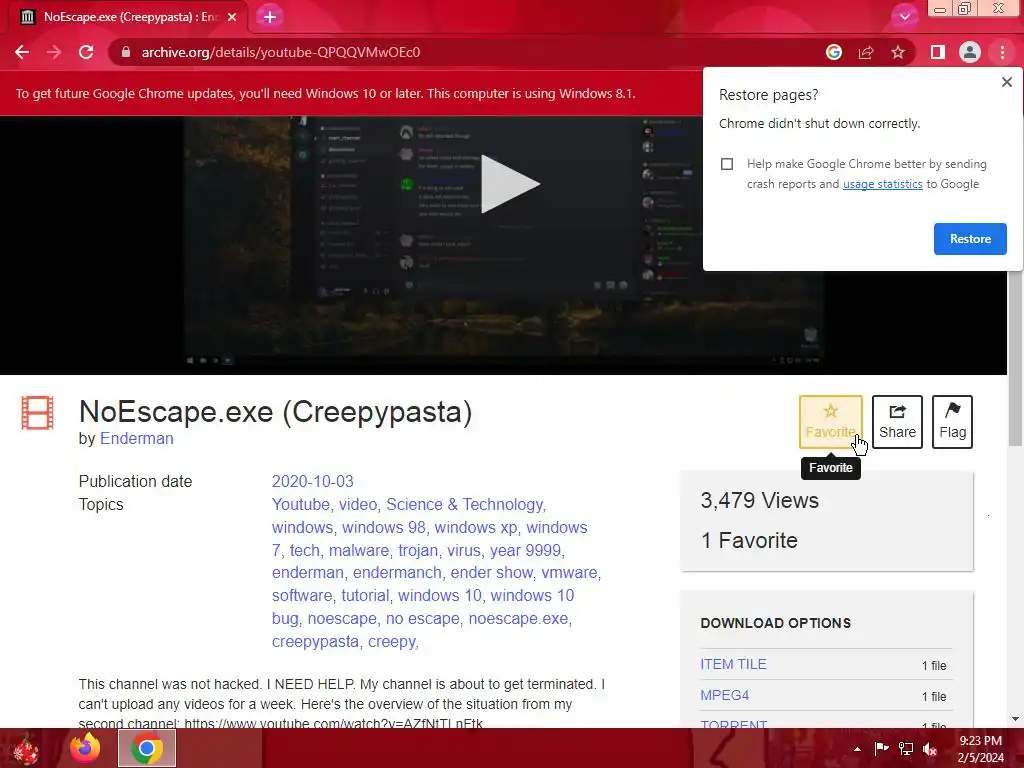Click the forward navigation arrow

coord(54,52)
